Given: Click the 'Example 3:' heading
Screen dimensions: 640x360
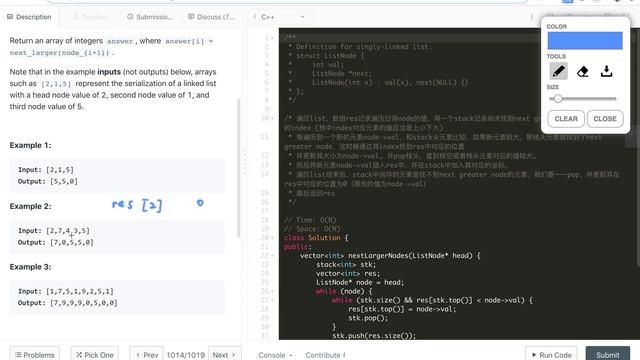Looking at the screenshot, I should tap(31, 267).
